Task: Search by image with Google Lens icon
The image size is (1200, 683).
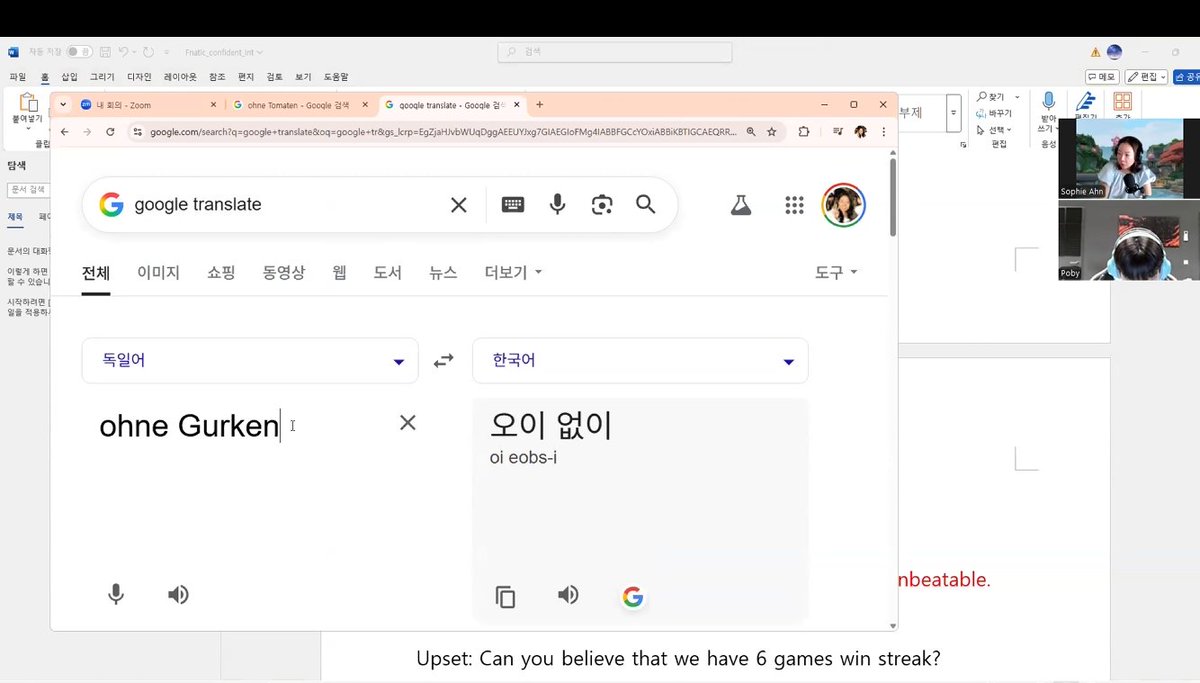Action: pyautogui.click(x=601, y=204)
